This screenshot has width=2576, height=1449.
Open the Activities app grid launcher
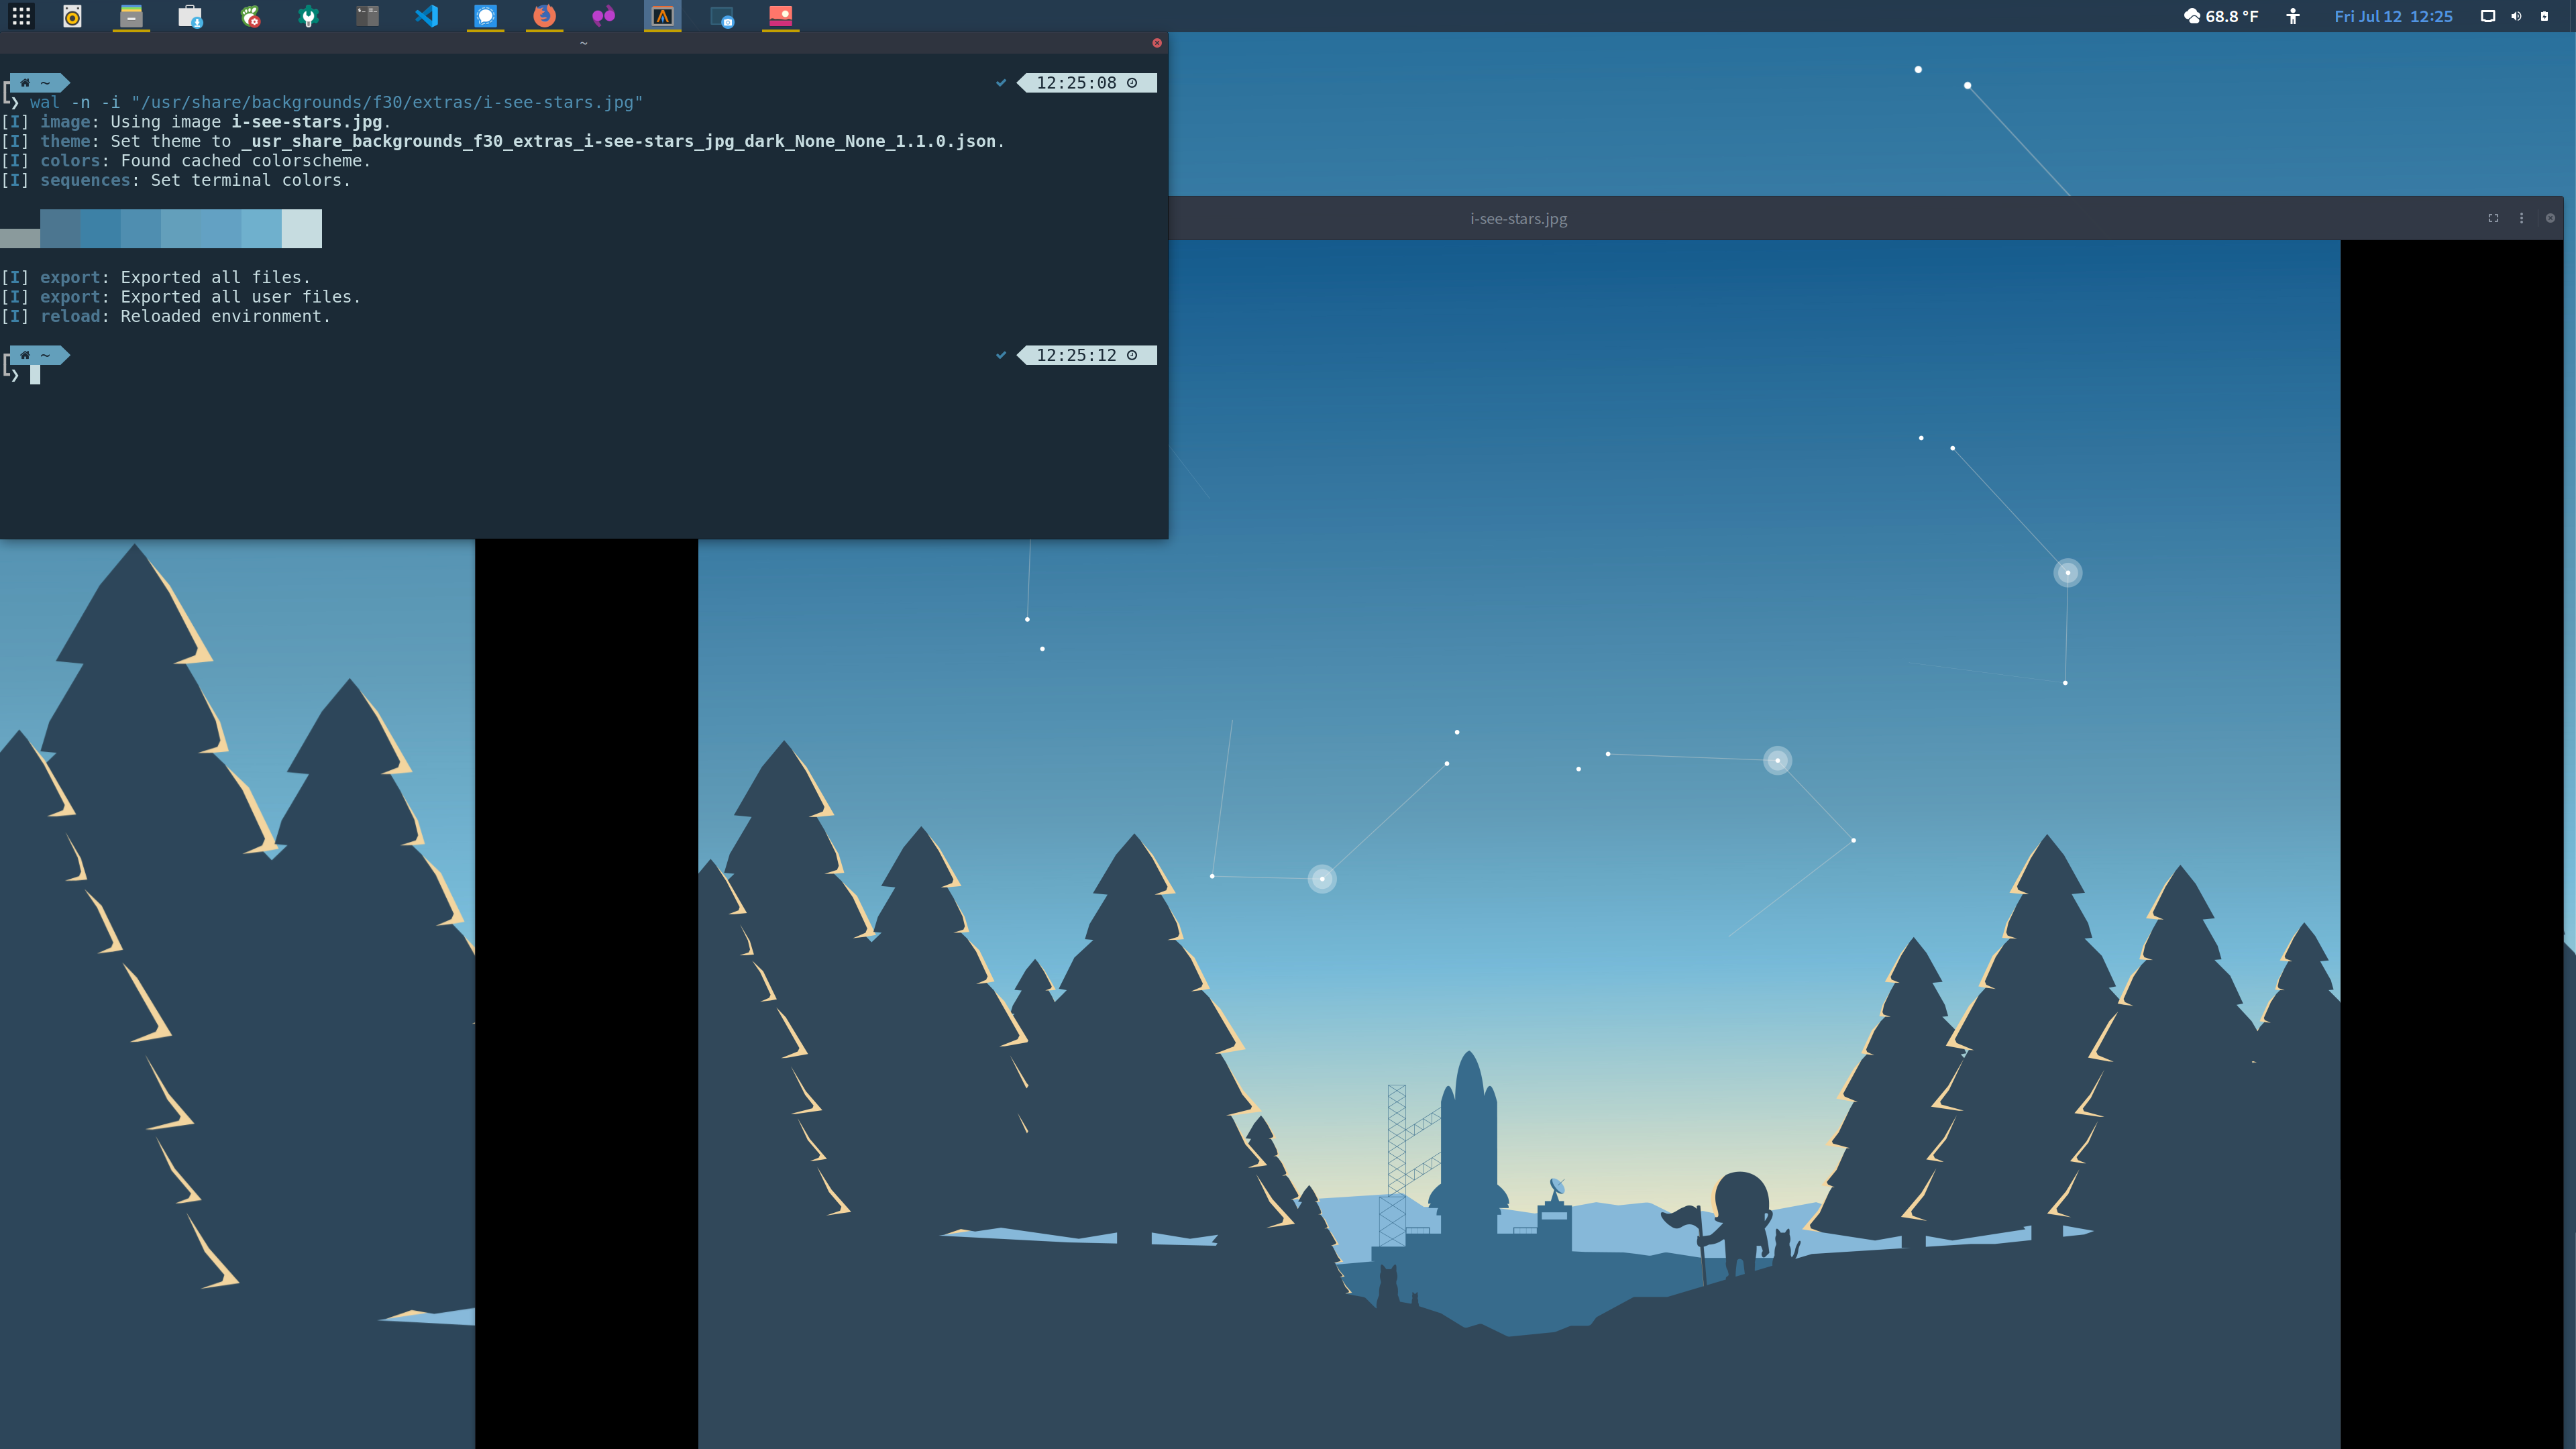[x=22, y=16]
